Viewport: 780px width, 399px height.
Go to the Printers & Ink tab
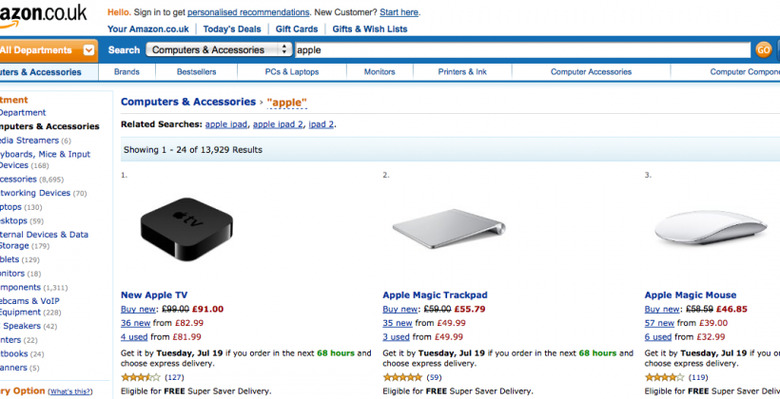point(462,72)
